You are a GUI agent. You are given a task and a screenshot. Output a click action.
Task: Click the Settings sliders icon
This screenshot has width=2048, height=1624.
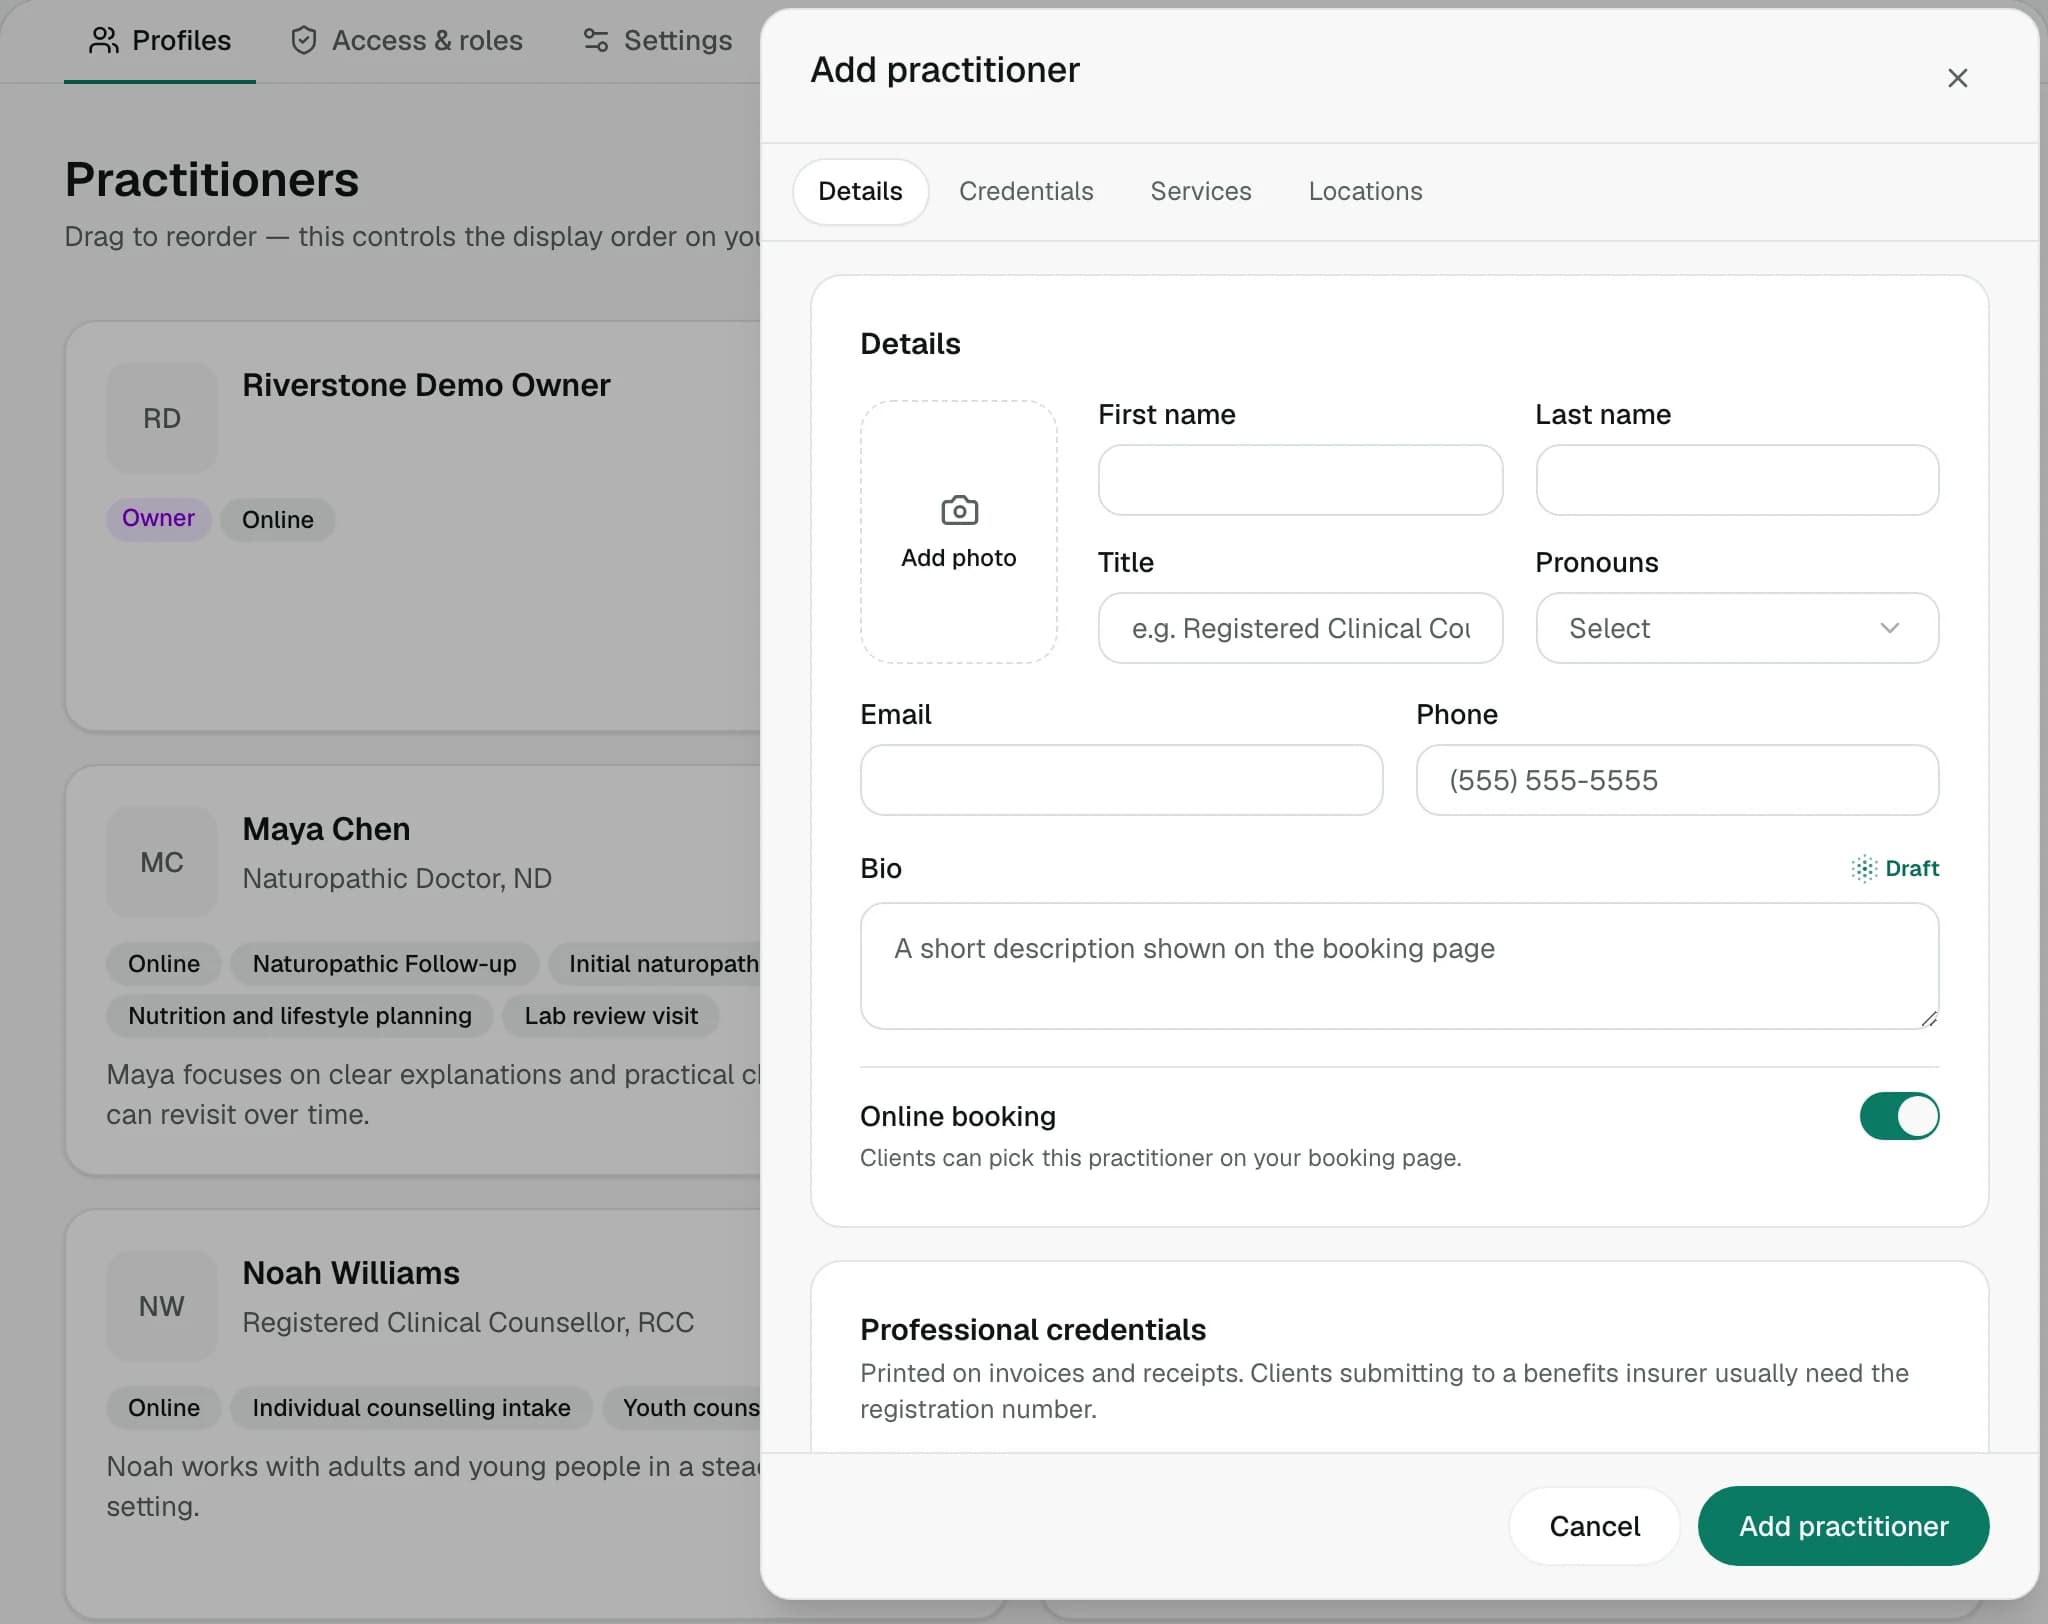pyautogui.click(x=596, y=40)
